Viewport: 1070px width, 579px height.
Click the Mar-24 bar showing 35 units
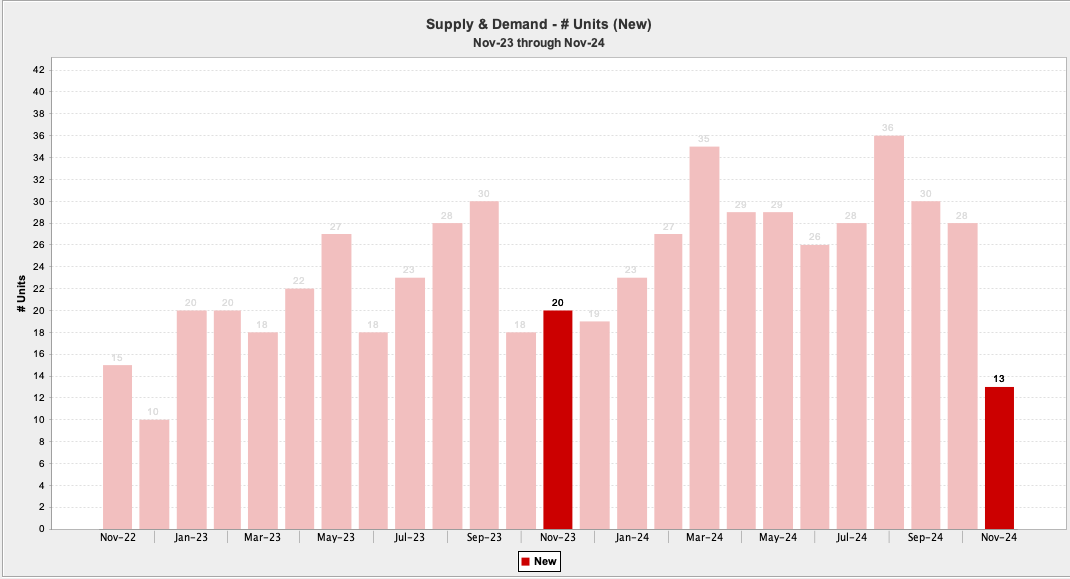point(704,338)
